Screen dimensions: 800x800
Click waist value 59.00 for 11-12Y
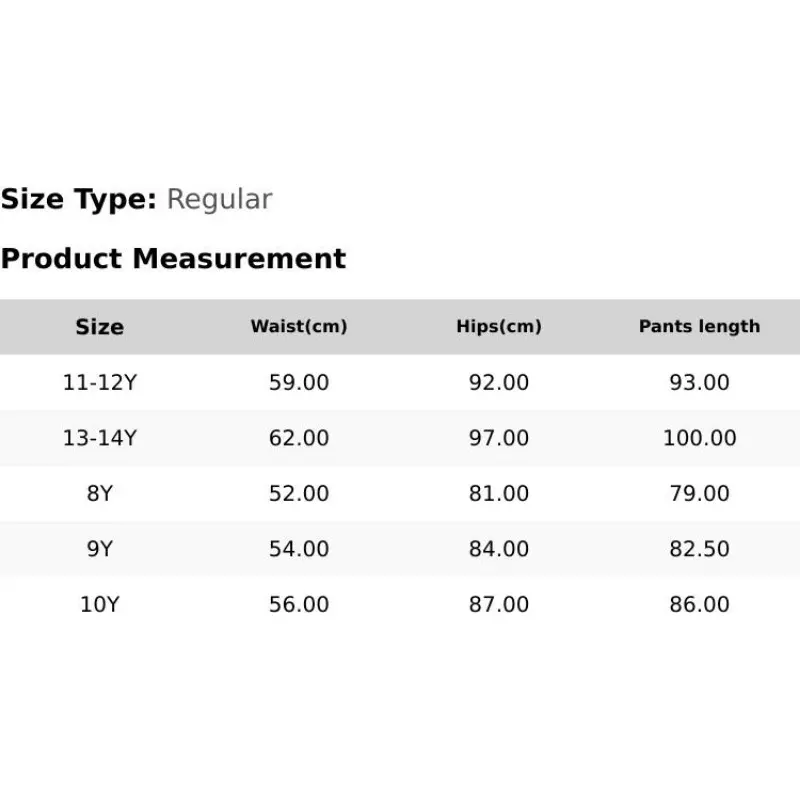tap(299, 382)
